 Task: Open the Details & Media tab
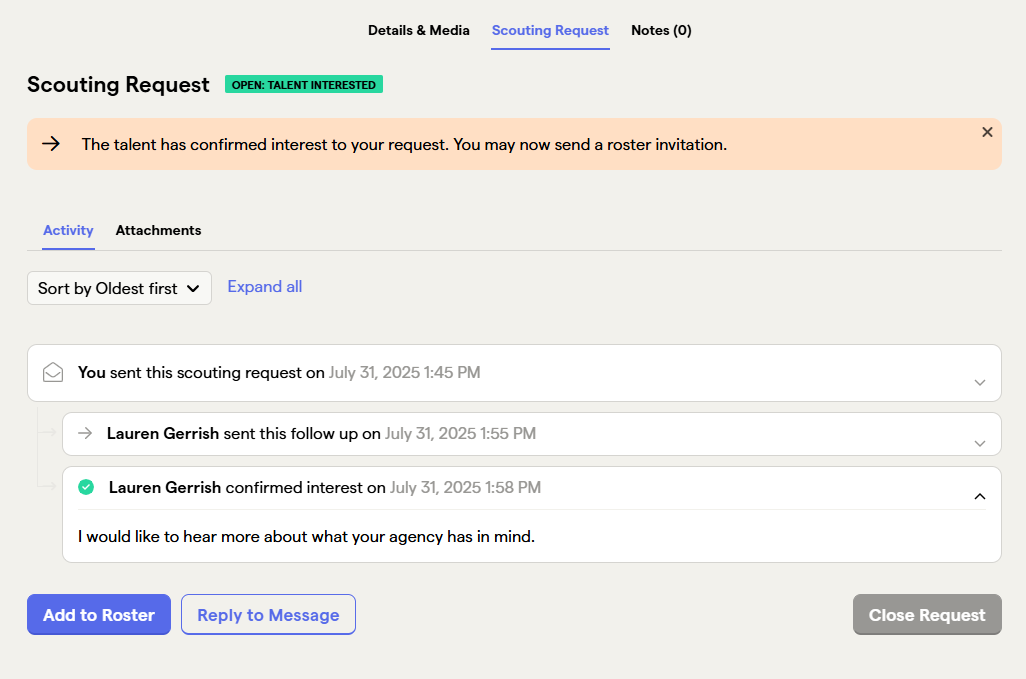[x=418, y=30]
